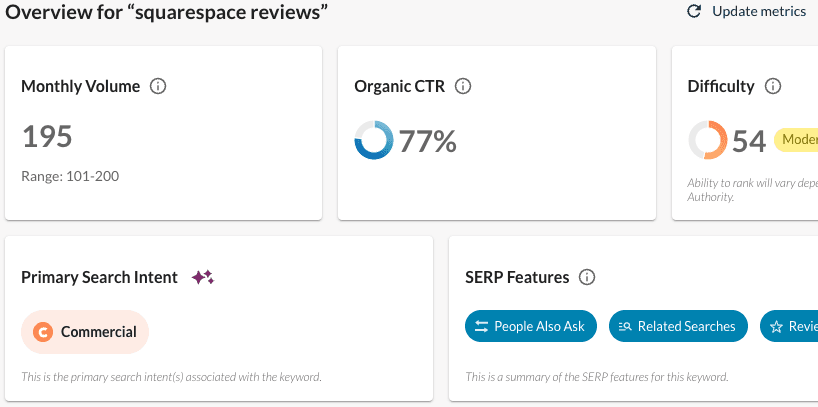This screenshot has height=407, width=818.
Task: Click the SERP Features heading label
Action: [517, 277]
